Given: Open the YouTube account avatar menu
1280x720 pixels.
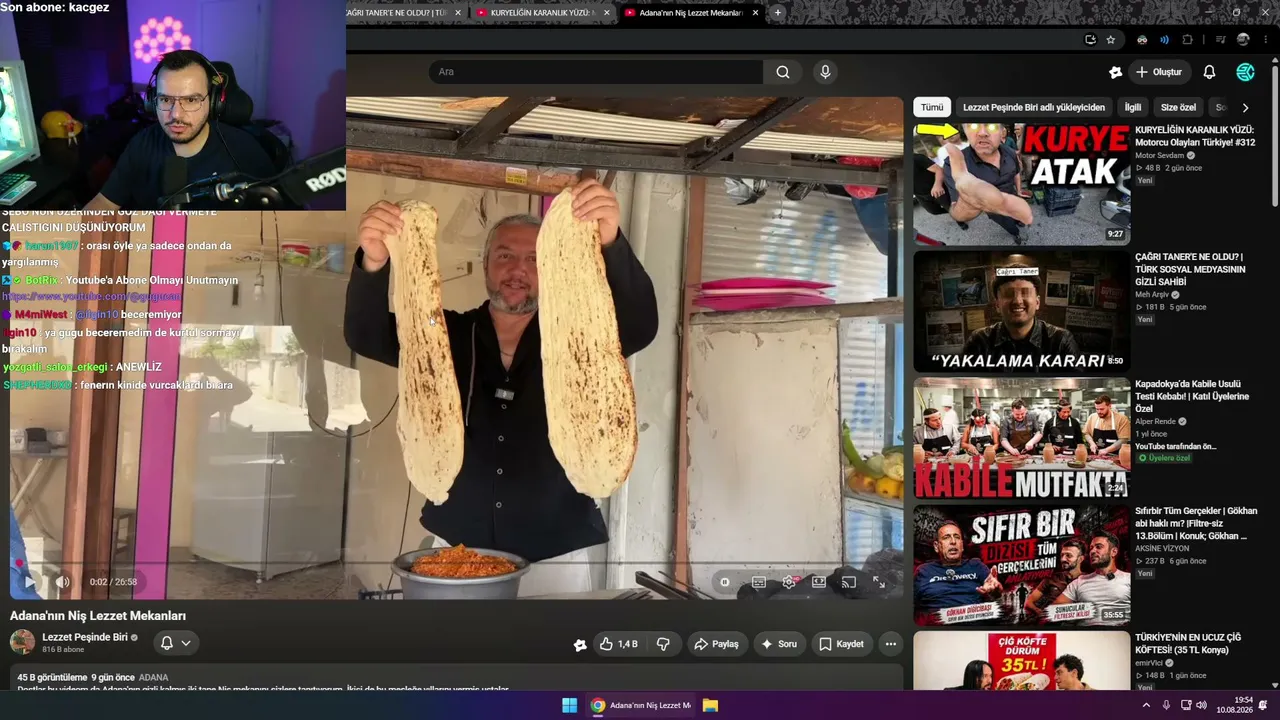Looking at the screenshot, I should [1245, 72].
